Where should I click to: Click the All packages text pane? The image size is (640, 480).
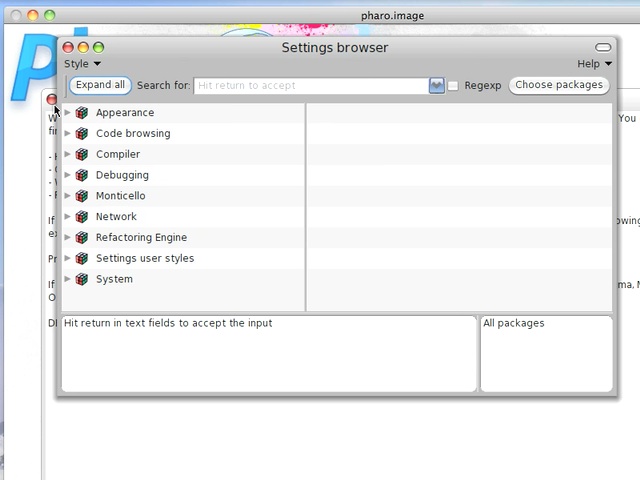point(547,353)
